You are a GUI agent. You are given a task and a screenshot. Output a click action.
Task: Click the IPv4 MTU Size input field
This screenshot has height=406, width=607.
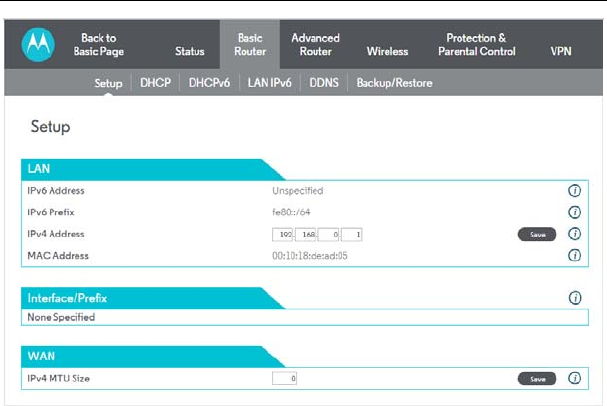285,378
